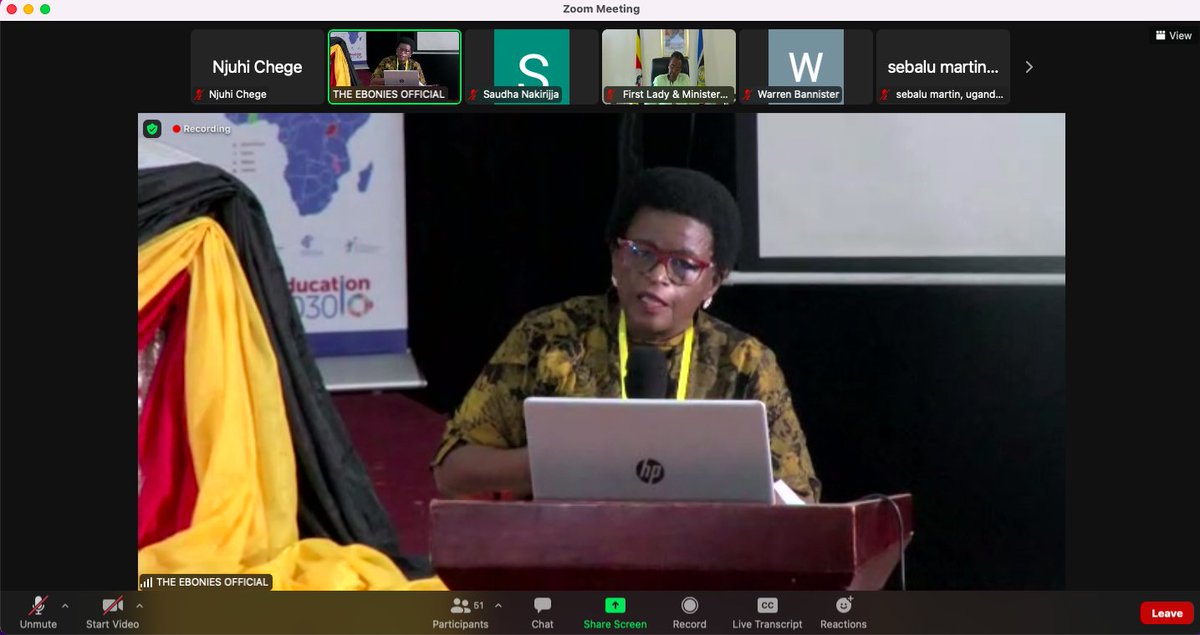The height and width of the screenshot is (635, 1200).
Task: Click the Recording indicator
Action: pos(201,129)
